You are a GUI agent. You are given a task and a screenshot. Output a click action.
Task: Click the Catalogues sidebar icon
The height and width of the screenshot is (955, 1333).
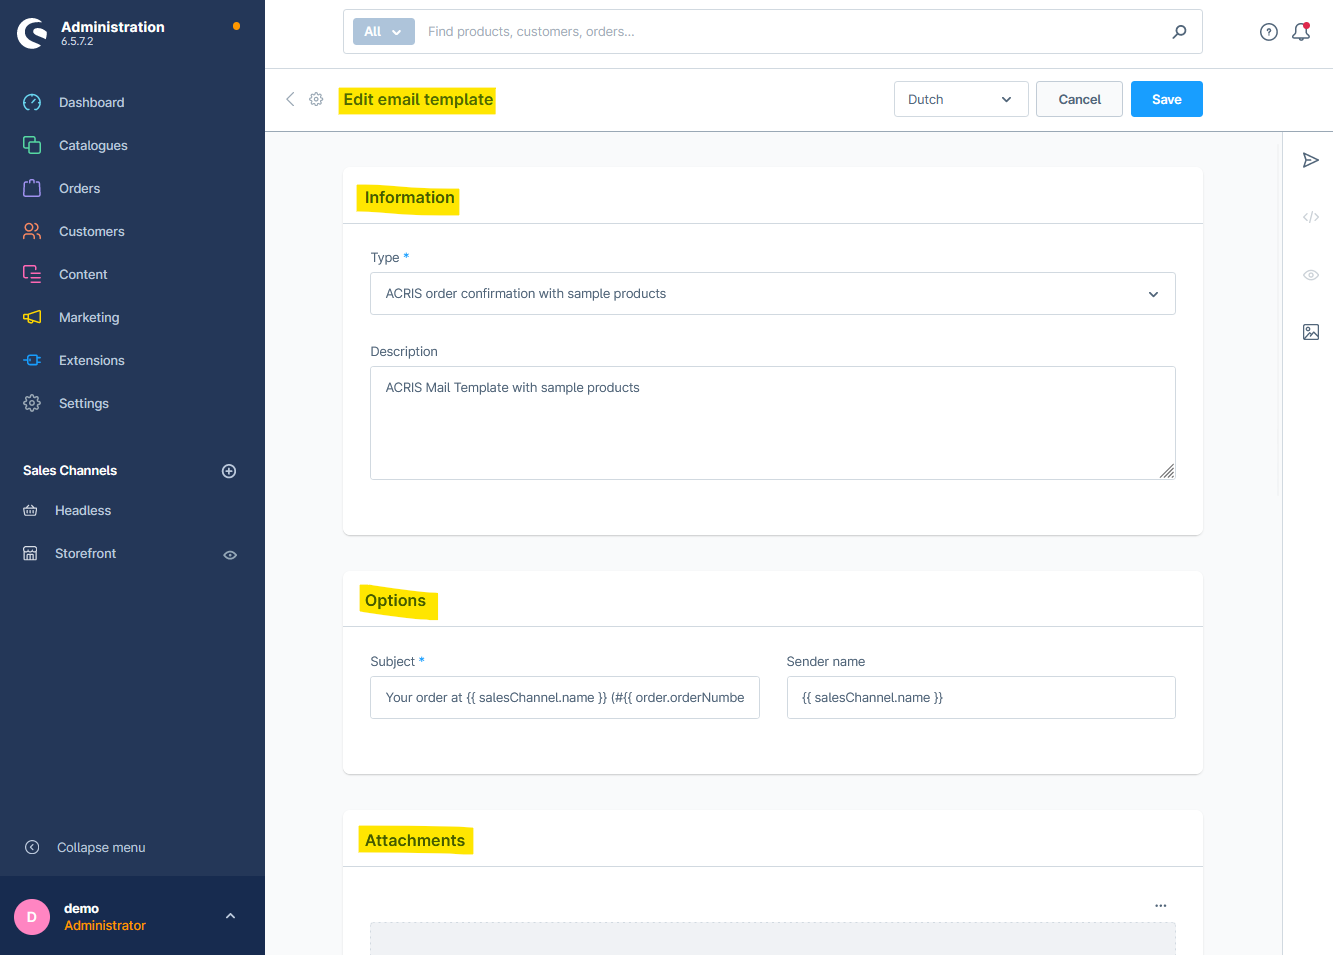pos(32,145)
